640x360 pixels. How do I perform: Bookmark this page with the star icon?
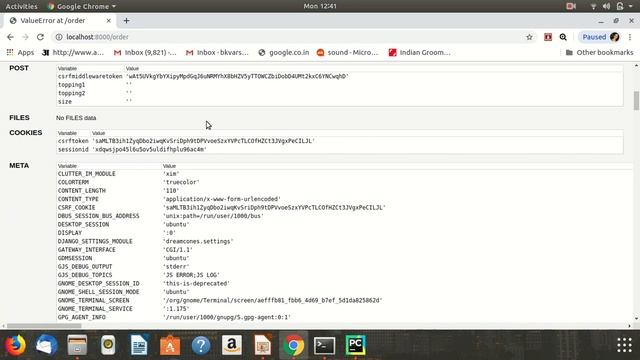(529, 37)
